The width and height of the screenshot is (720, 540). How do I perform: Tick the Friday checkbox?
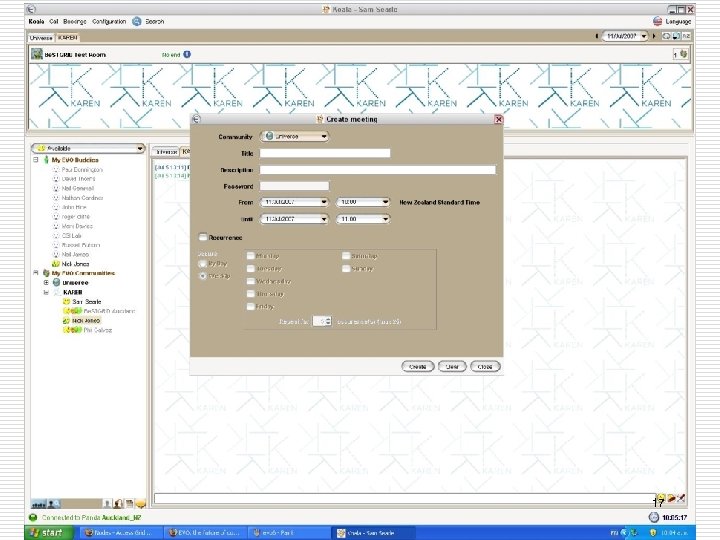tap(250, 306)
